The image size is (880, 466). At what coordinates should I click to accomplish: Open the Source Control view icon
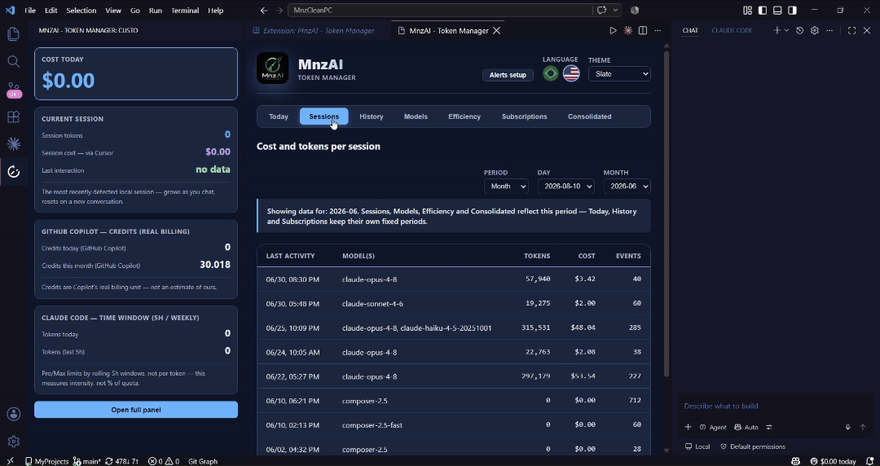pyautogui.click(x=13, y=89)
